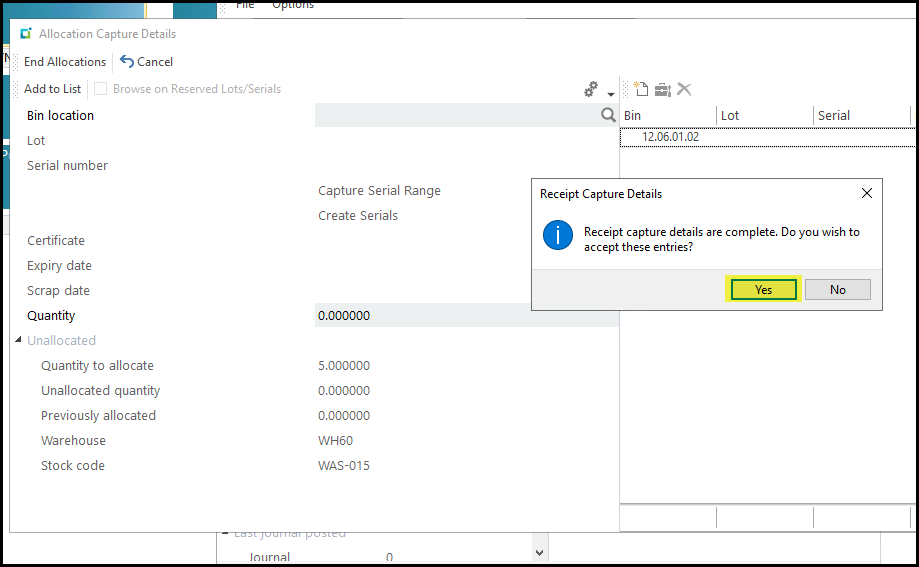Enable Browse on Reserved Lots/Serials checkbox
The width and height of the screenshot is (919, 567).
click(101, 89)
